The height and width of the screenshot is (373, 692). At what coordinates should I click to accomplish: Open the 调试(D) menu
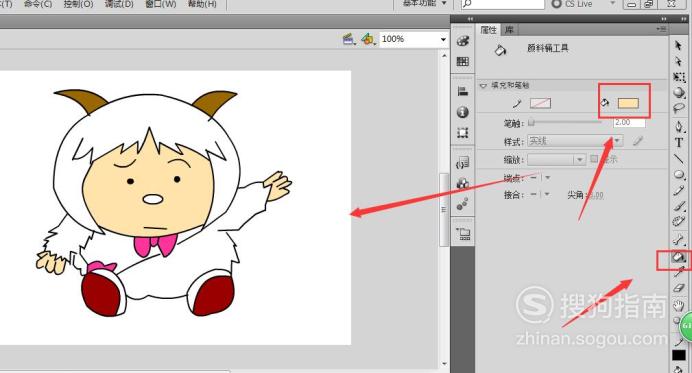(119, 4)
